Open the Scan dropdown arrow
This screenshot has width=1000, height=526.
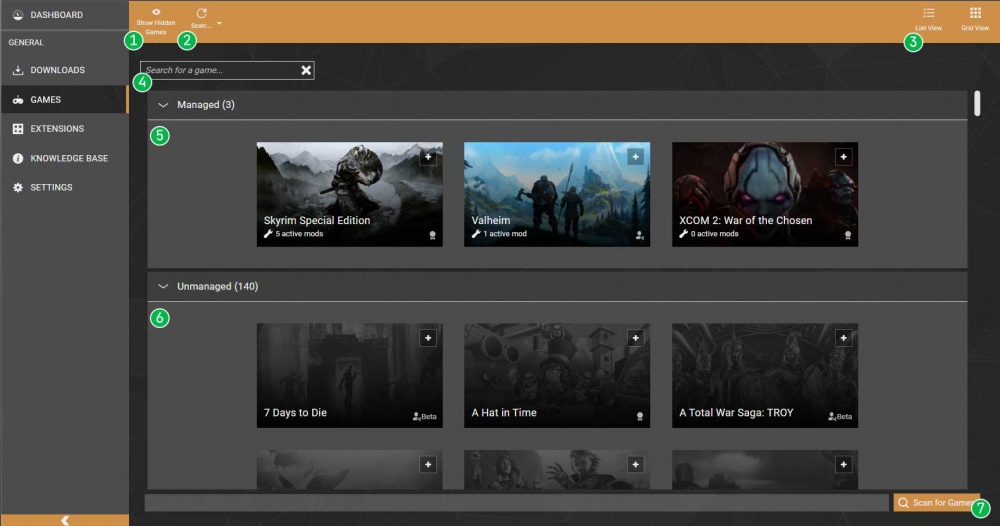coord(219,24)
